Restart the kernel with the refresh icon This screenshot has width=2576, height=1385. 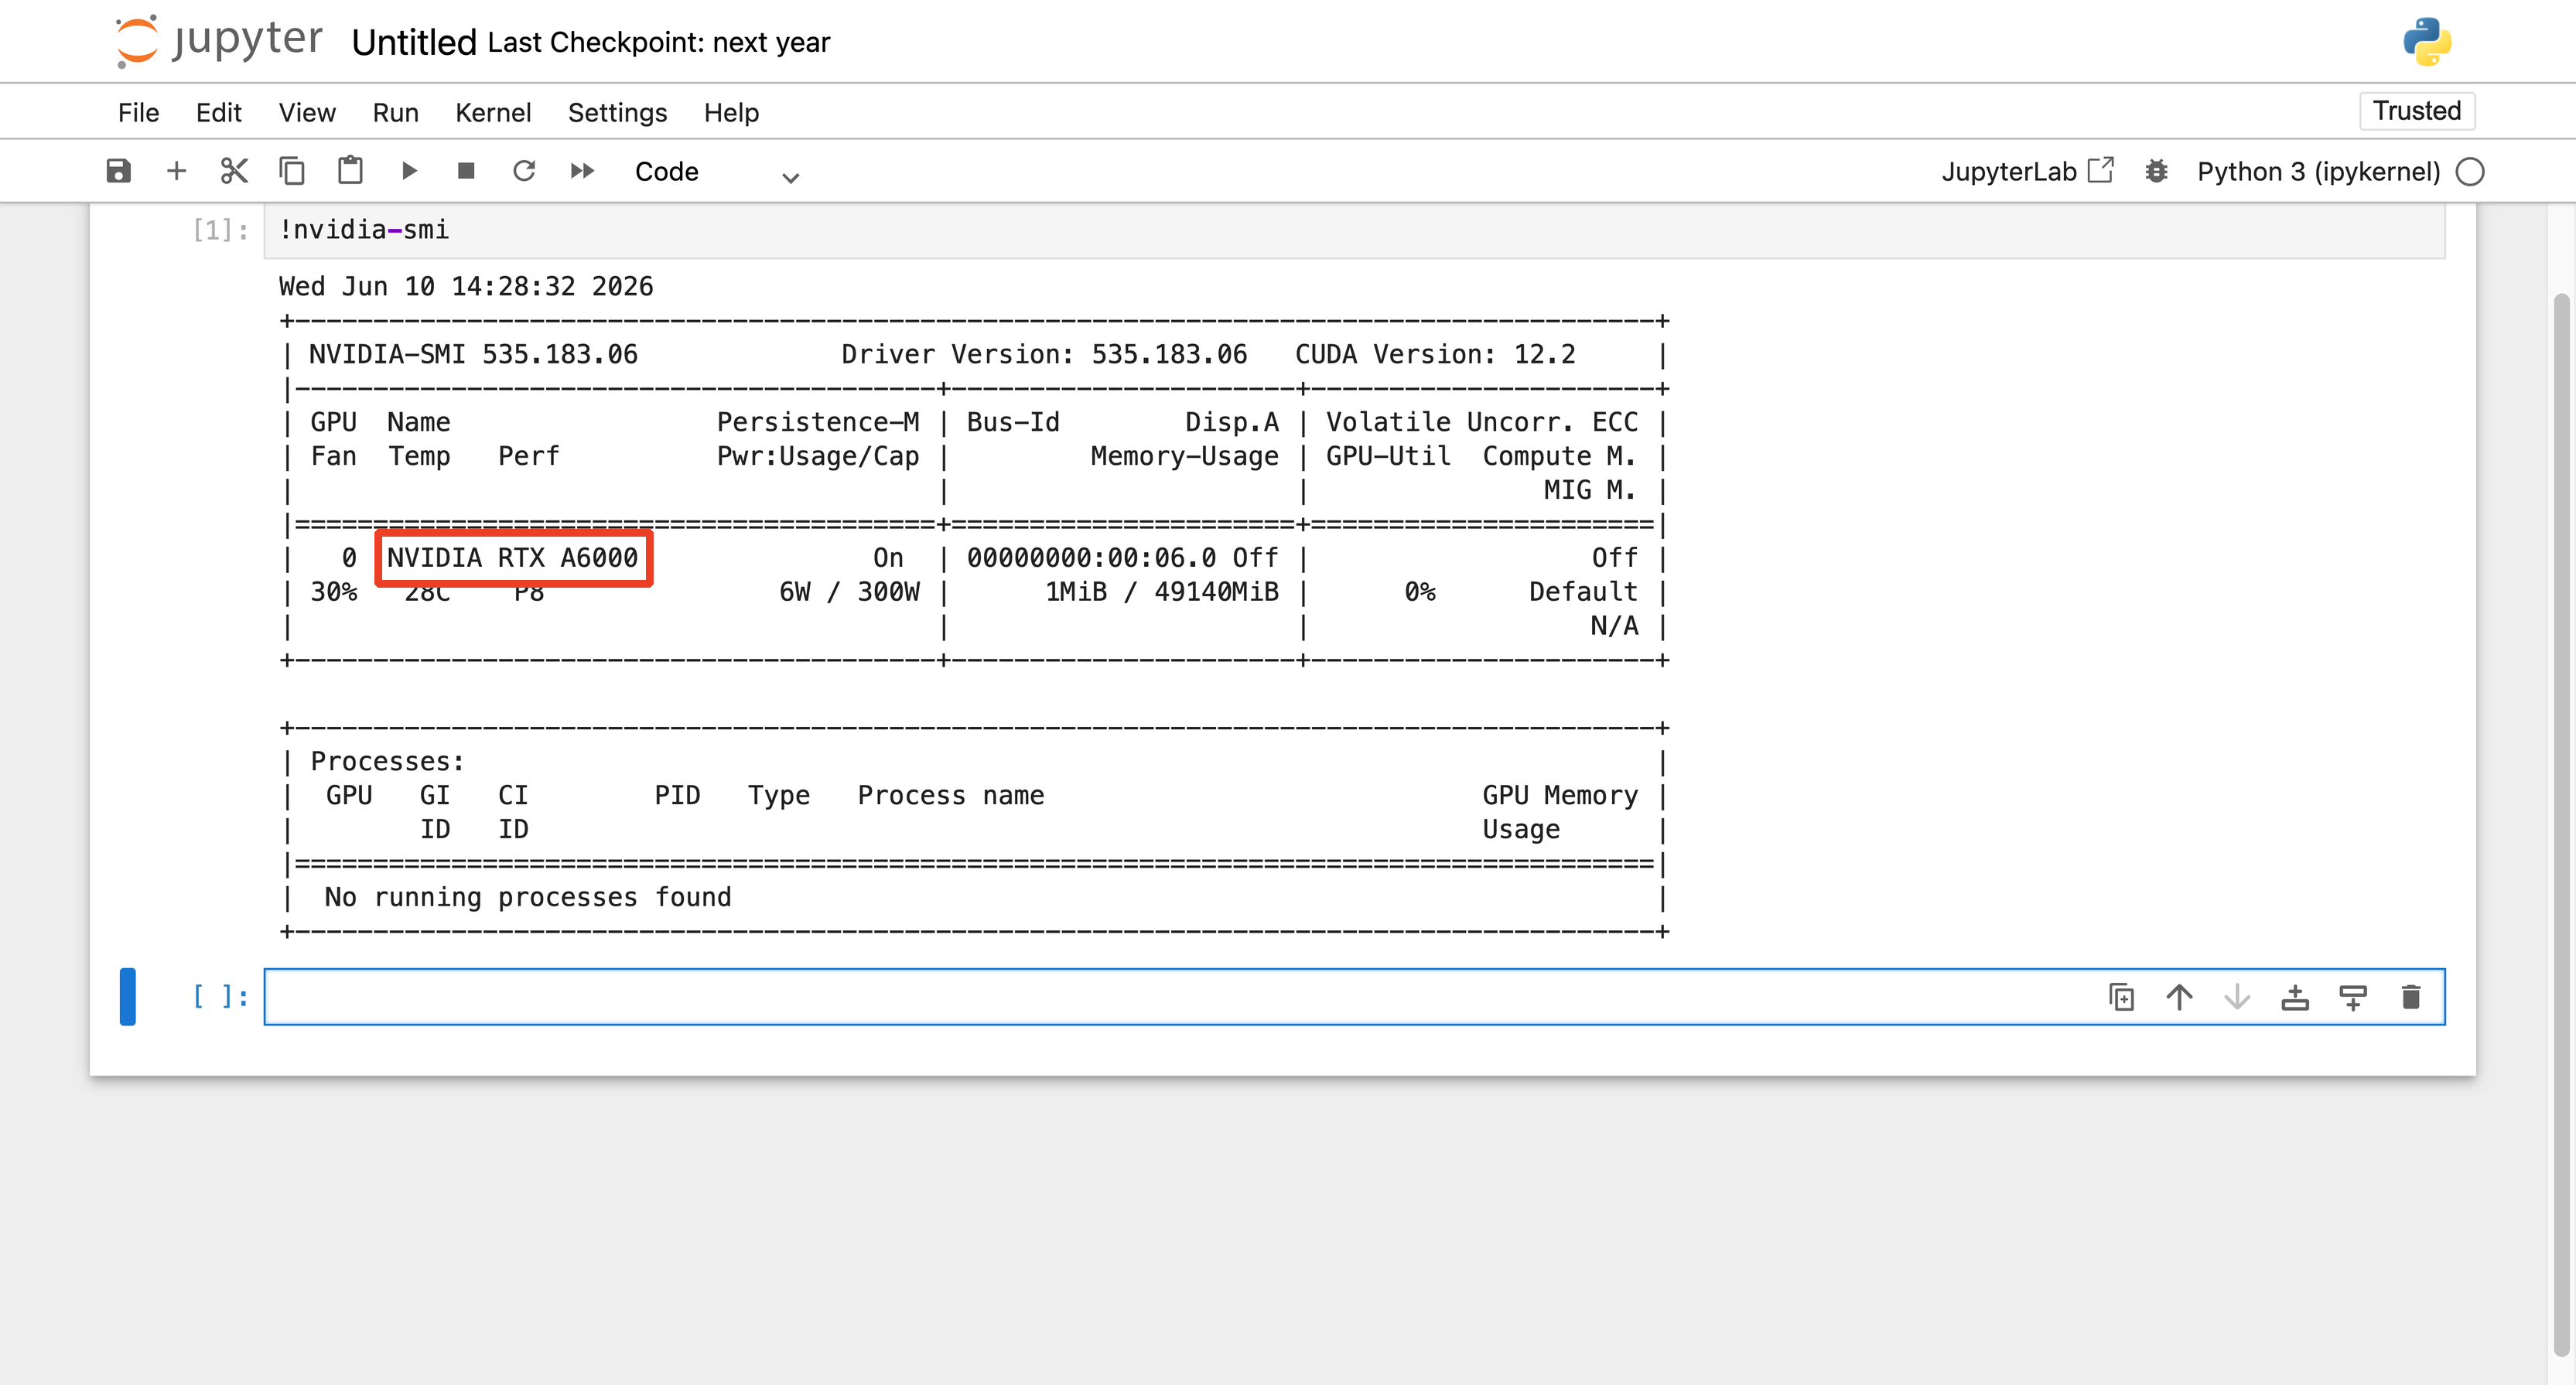tap(524, 171)
